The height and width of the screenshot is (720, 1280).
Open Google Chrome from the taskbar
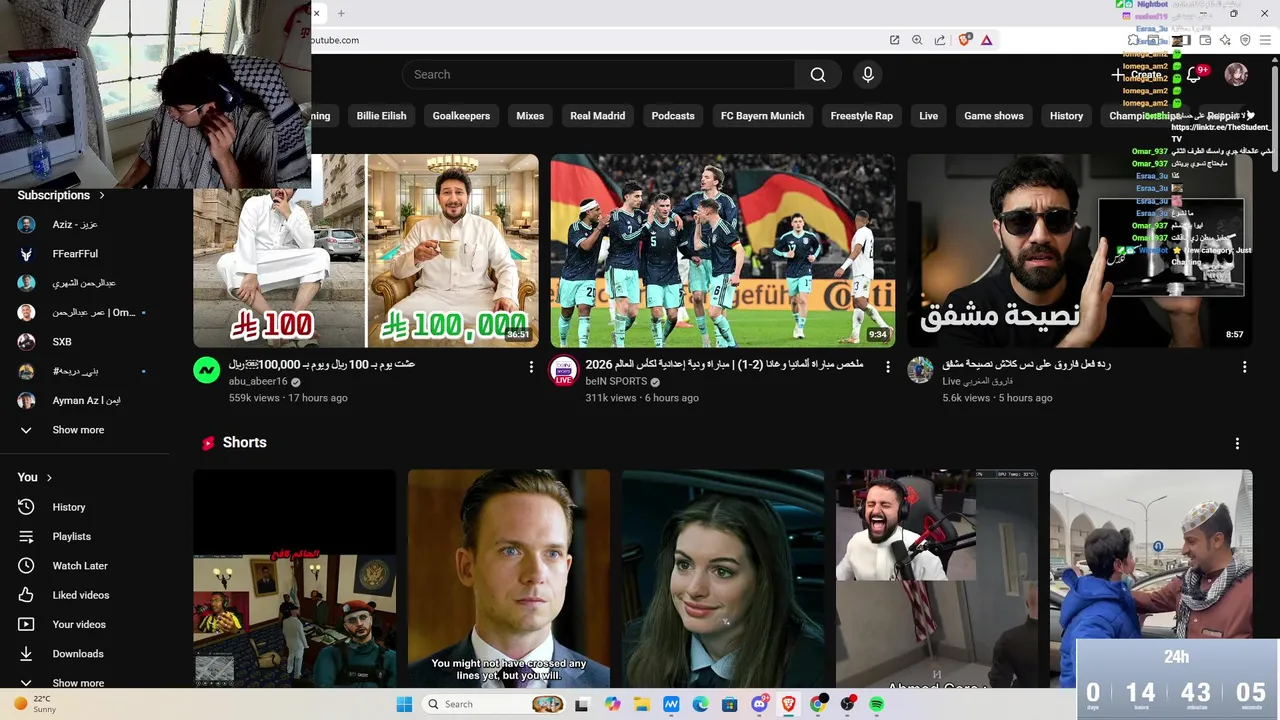[818, 704]
